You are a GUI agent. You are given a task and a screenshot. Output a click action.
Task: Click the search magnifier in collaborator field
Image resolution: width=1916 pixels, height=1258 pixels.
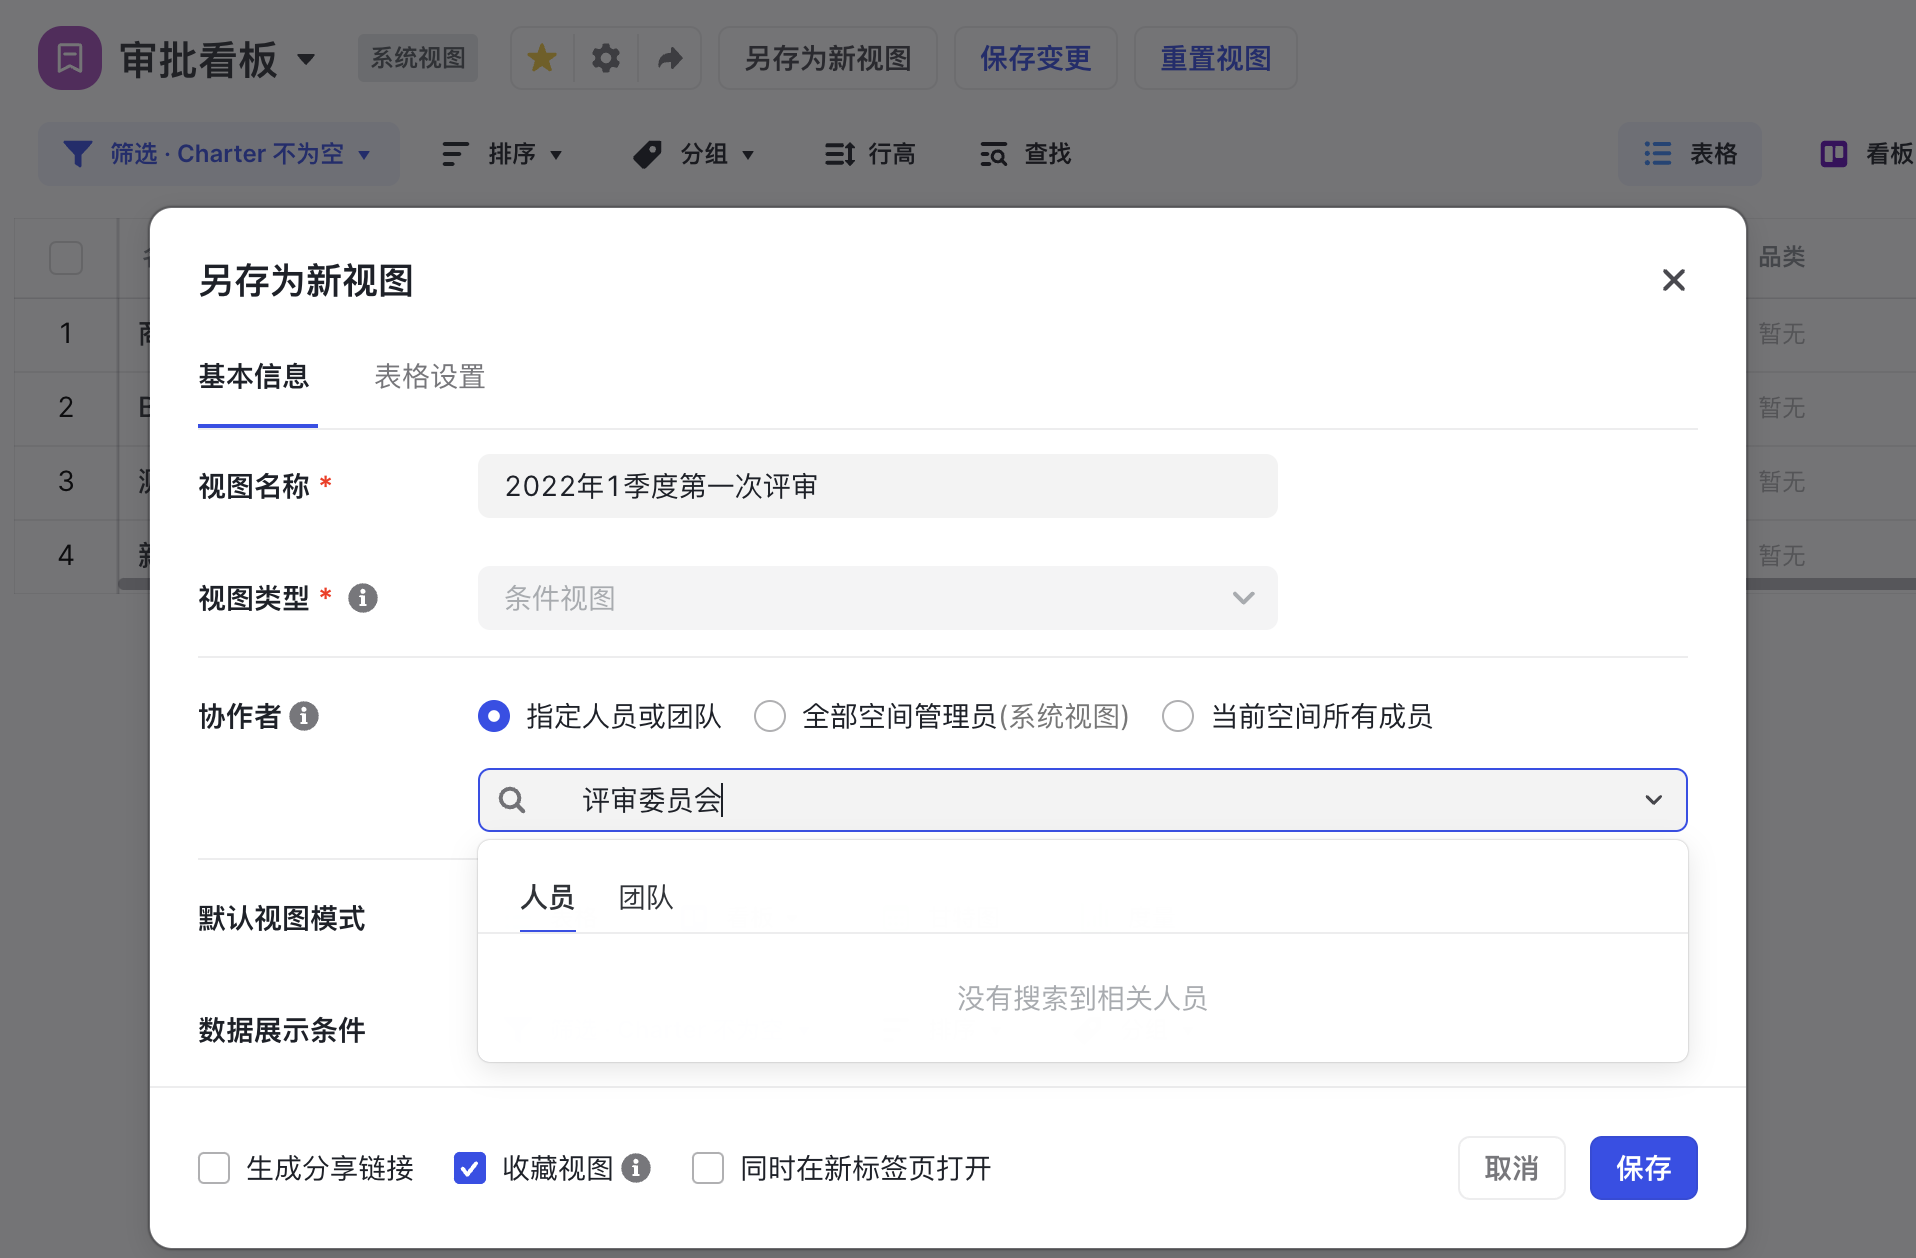[x=512, y=800]
